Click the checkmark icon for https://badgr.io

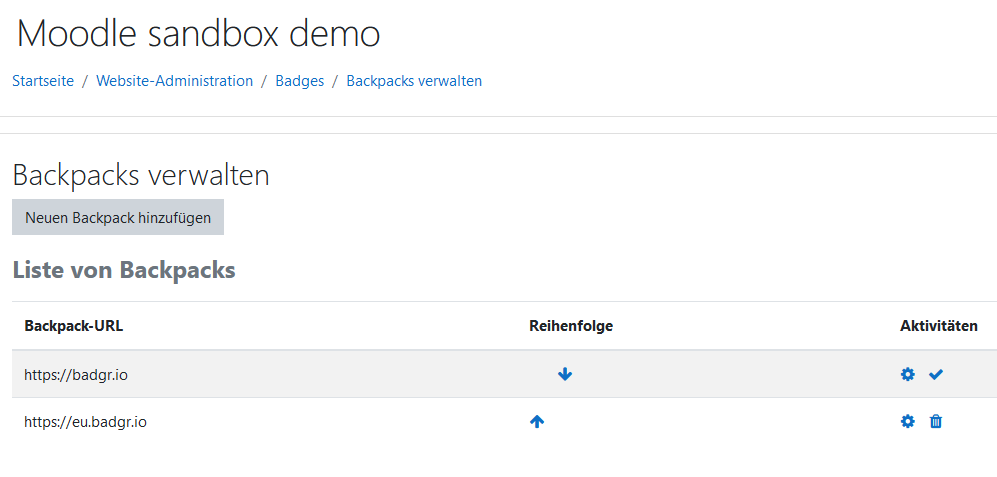[x=935, y=375]
